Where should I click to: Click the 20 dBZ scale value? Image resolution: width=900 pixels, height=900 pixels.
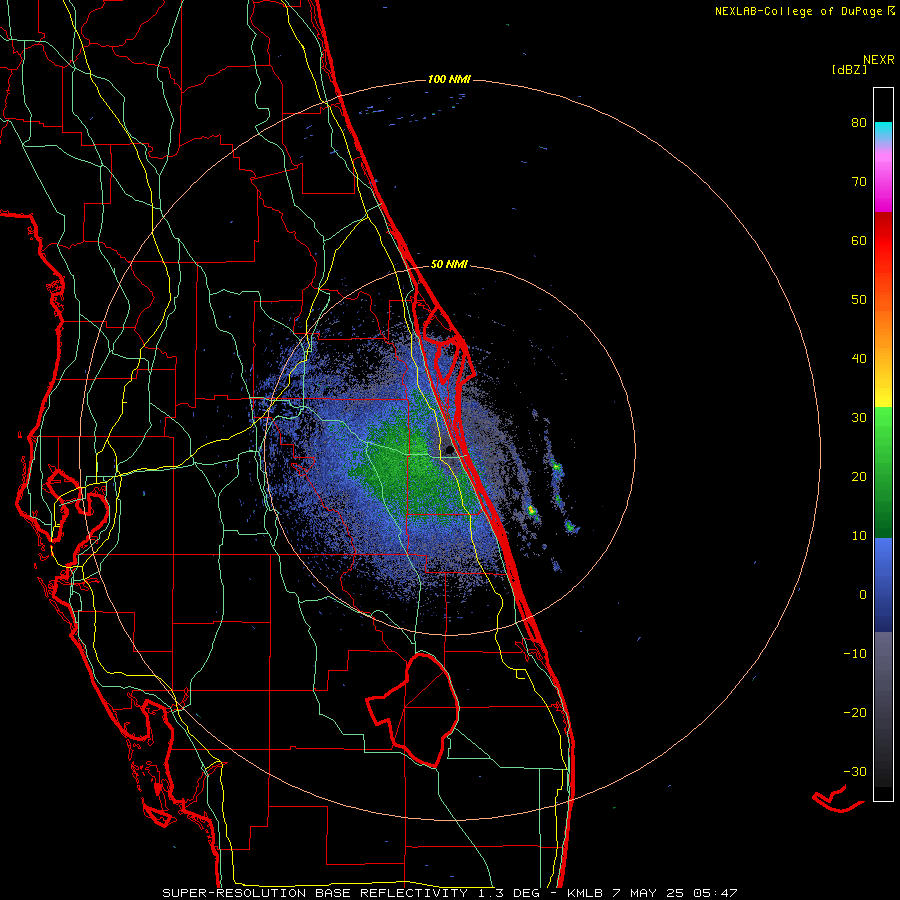click(859, 476)
